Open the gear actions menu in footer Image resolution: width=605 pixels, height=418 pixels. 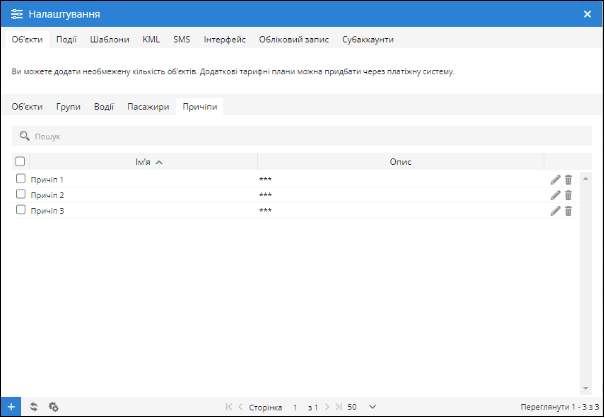[54, 407]
